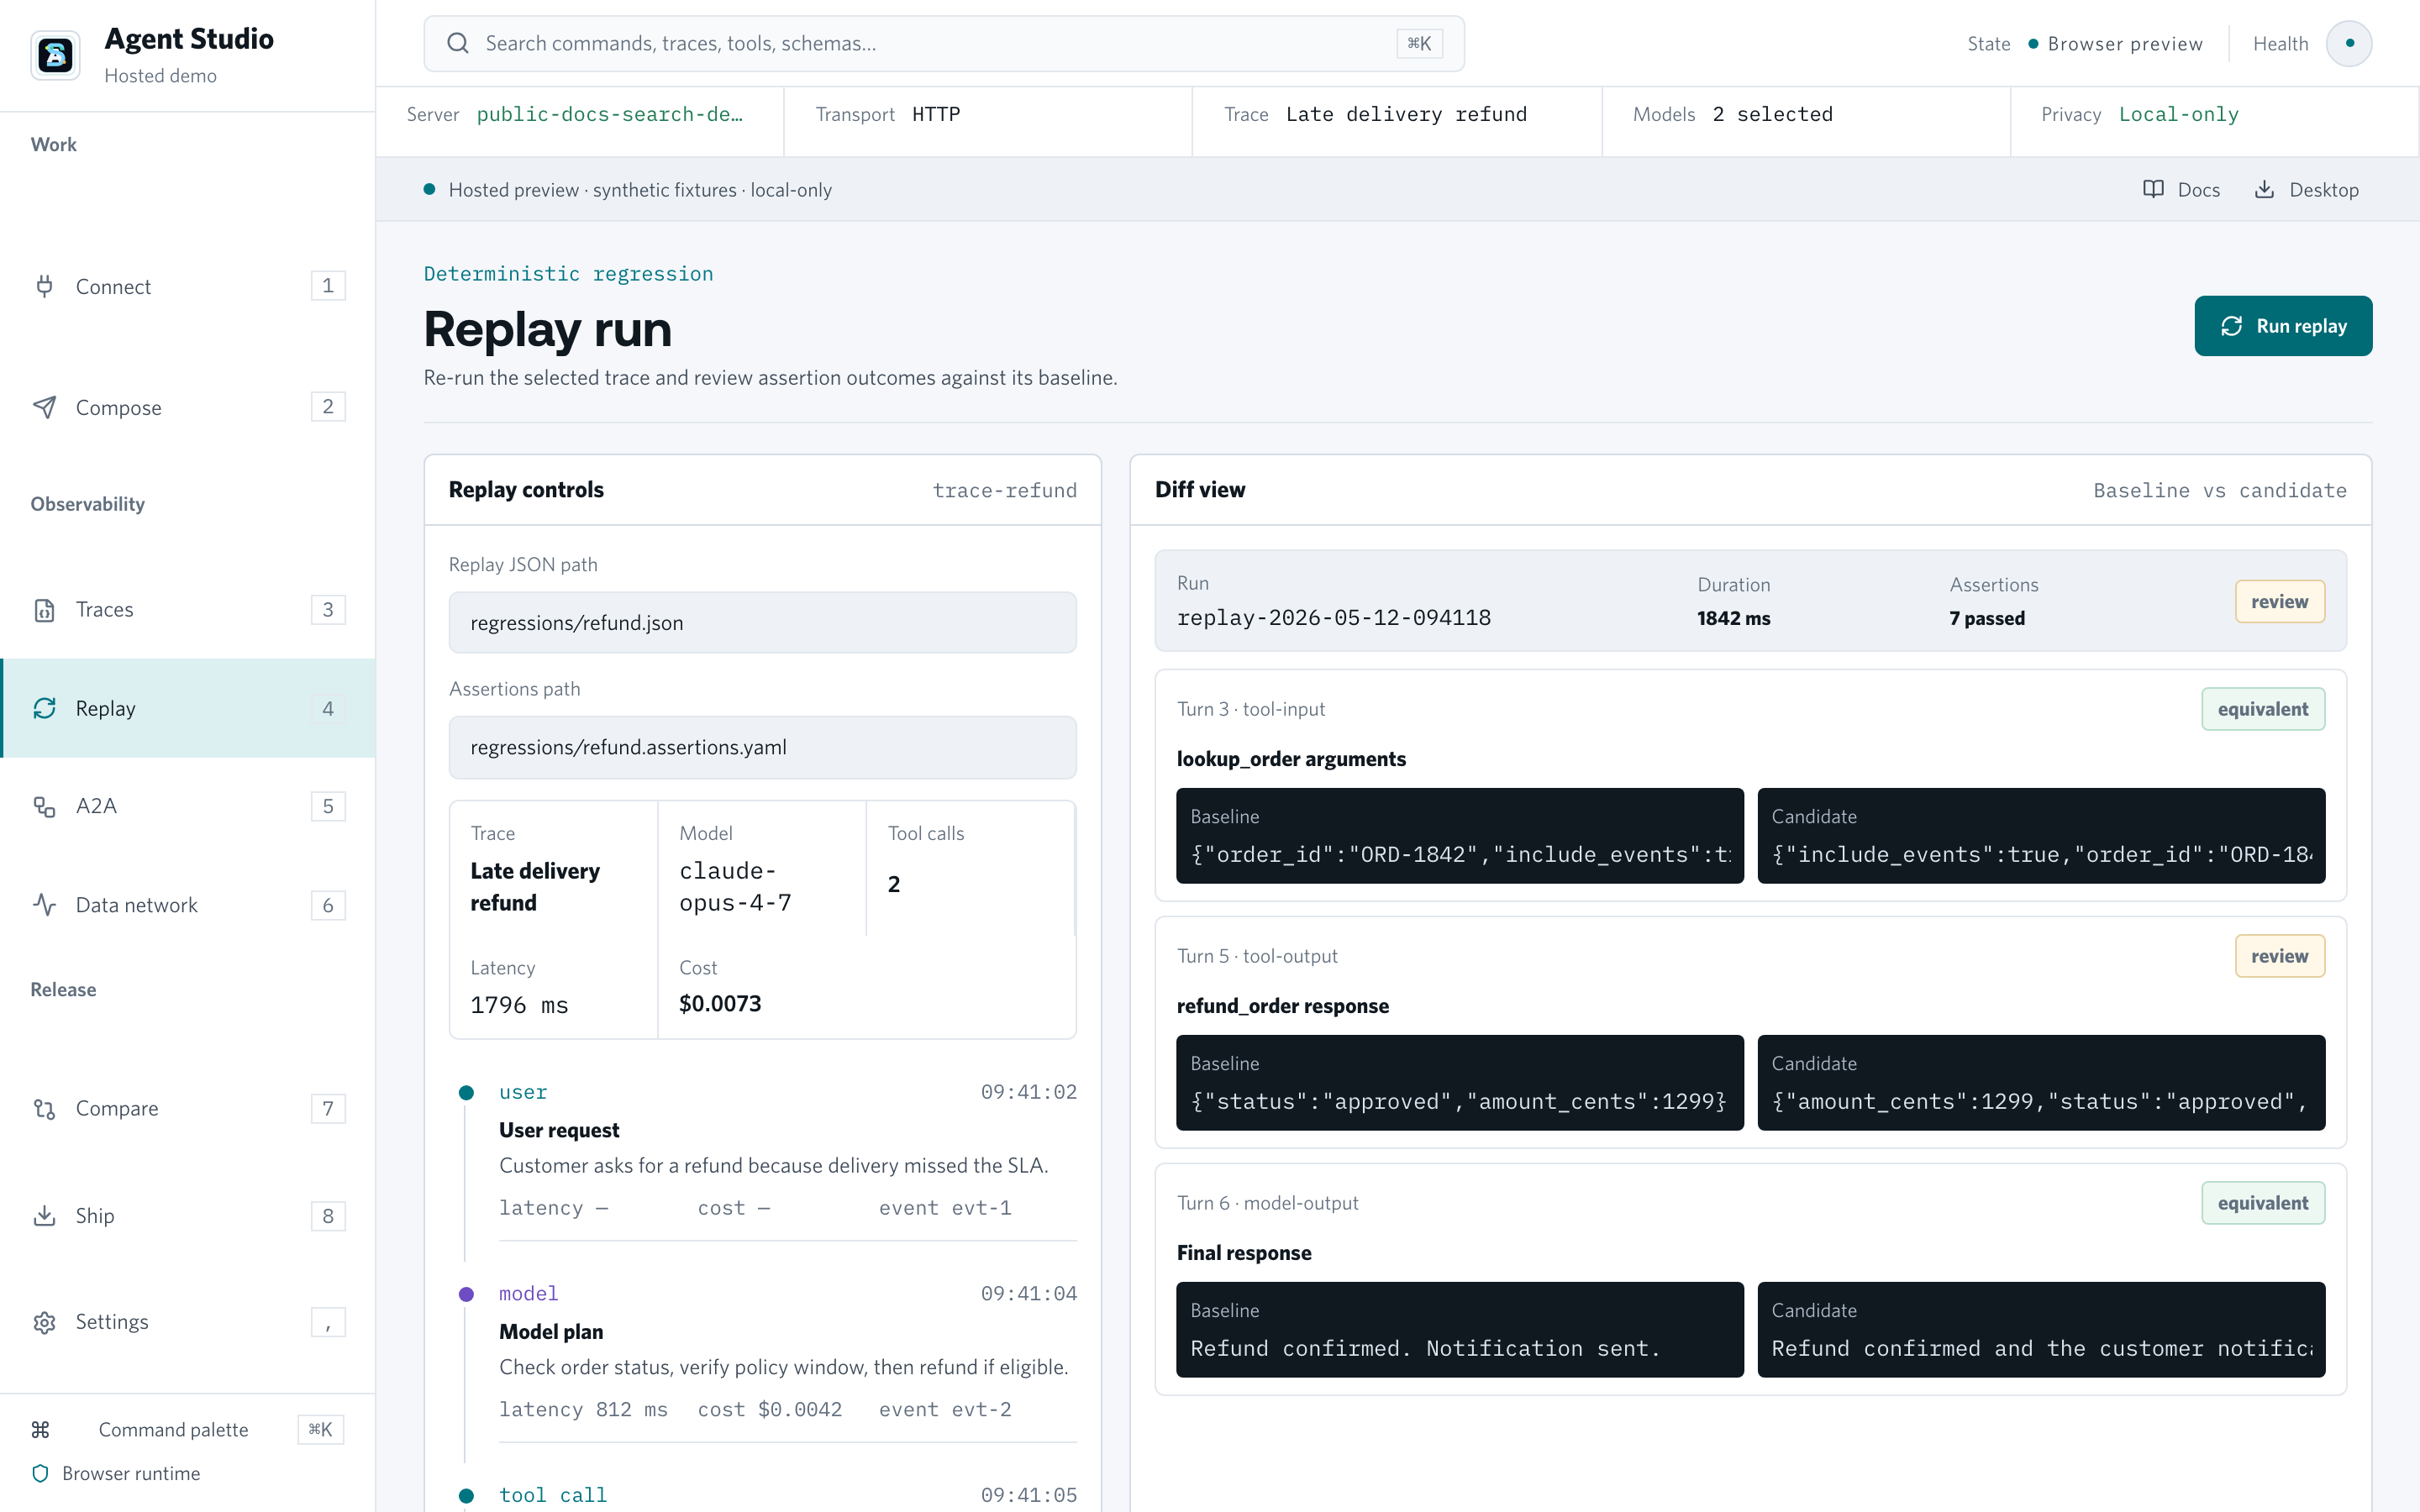The height and width of the screenshot is (1512, 2420).
Task: Click the Desktop download icon
Action: coord(2264,189)
